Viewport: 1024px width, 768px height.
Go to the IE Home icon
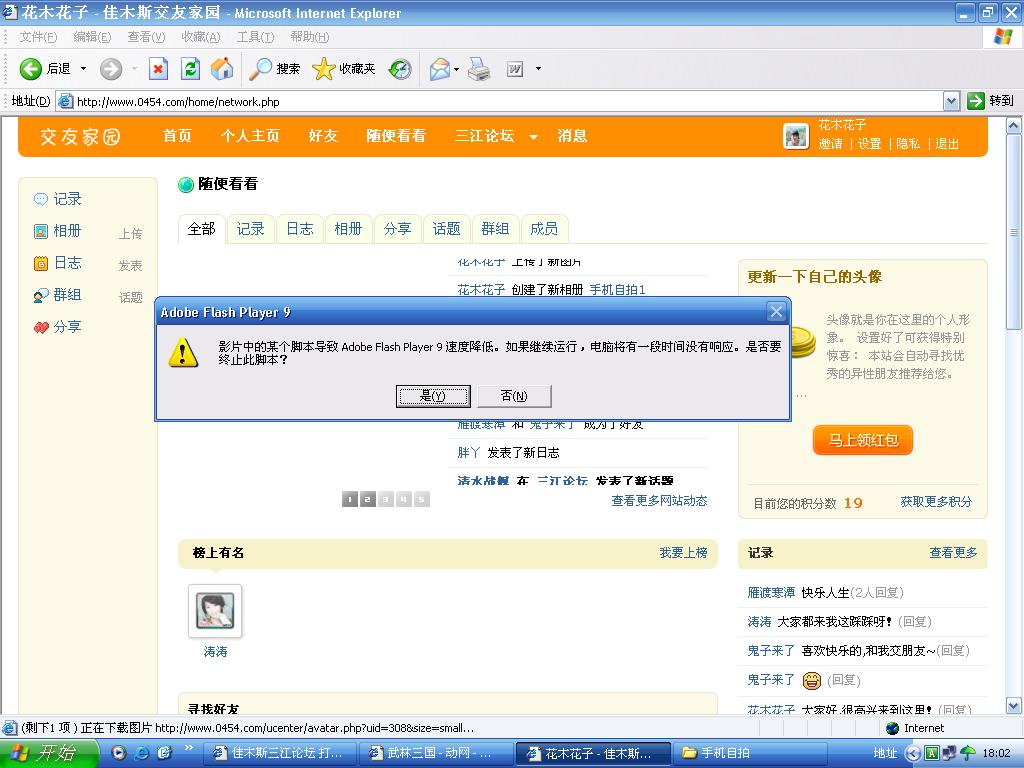pyautogui.click(x=222, y=69)
